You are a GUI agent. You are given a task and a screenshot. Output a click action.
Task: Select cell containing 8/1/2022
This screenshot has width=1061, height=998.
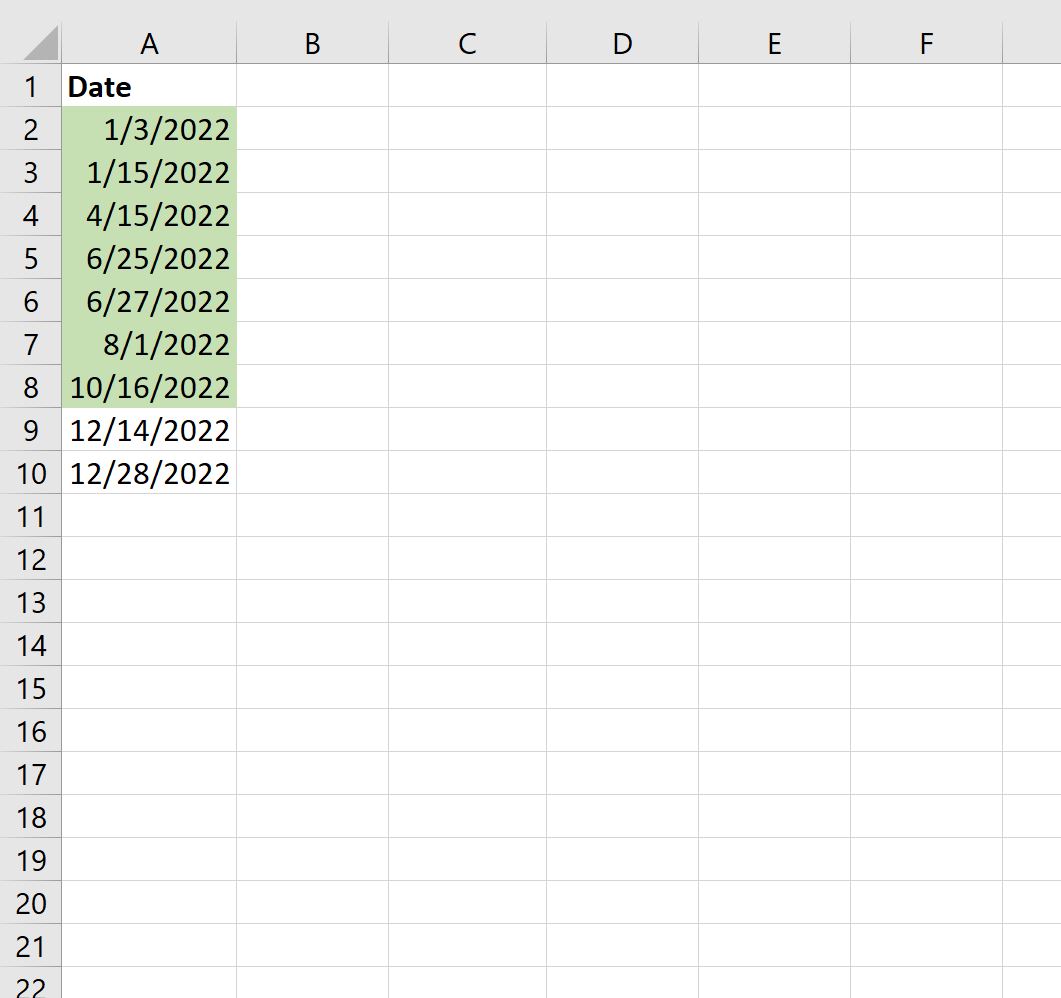click(149, 344)
